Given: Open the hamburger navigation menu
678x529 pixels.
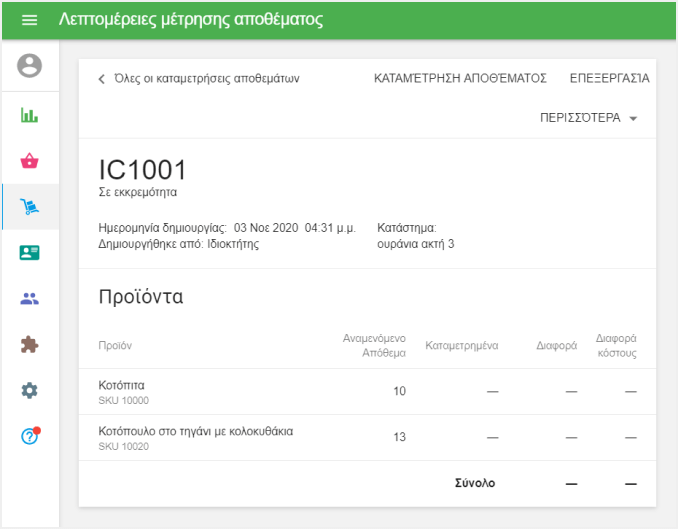Looking at the screenshot, I should tap(29, 20).
